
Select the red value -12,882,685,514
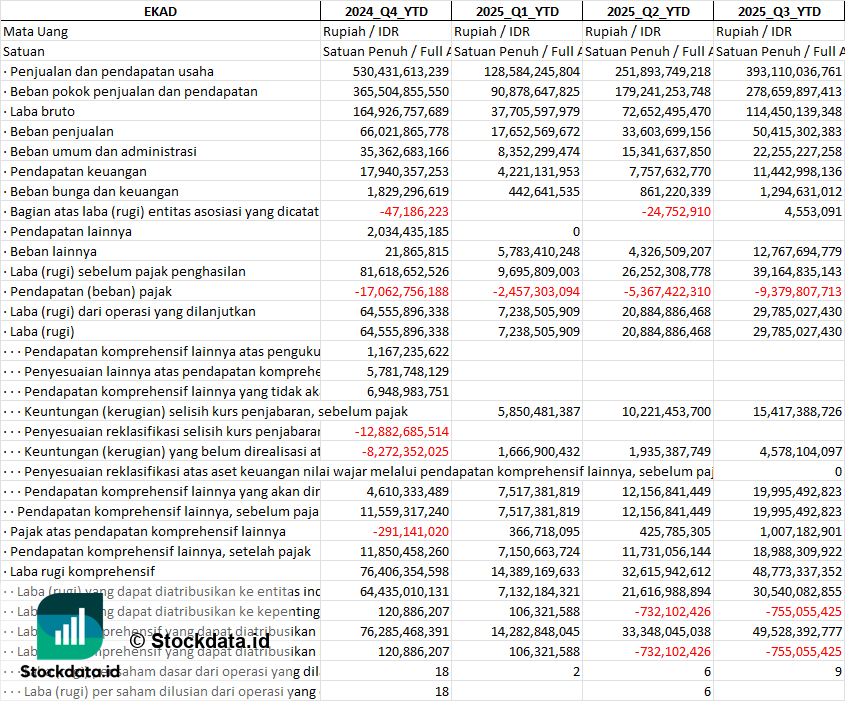401,431
